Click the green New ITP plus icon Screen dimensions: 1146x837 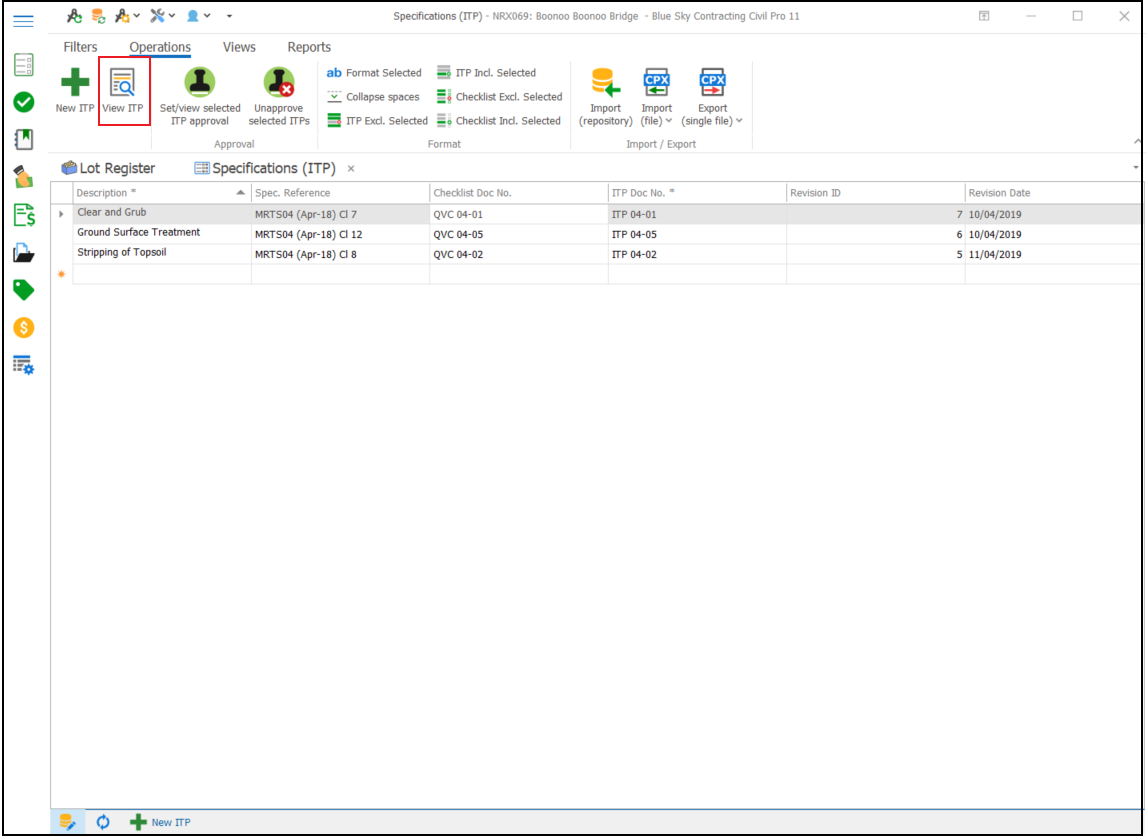pyautogui.click(x=75, y=83)
